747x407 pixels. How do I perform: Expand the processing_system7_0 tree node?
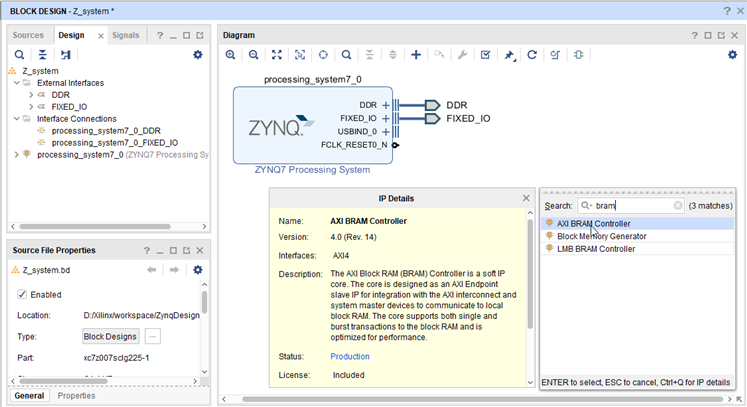coord(16,155)
